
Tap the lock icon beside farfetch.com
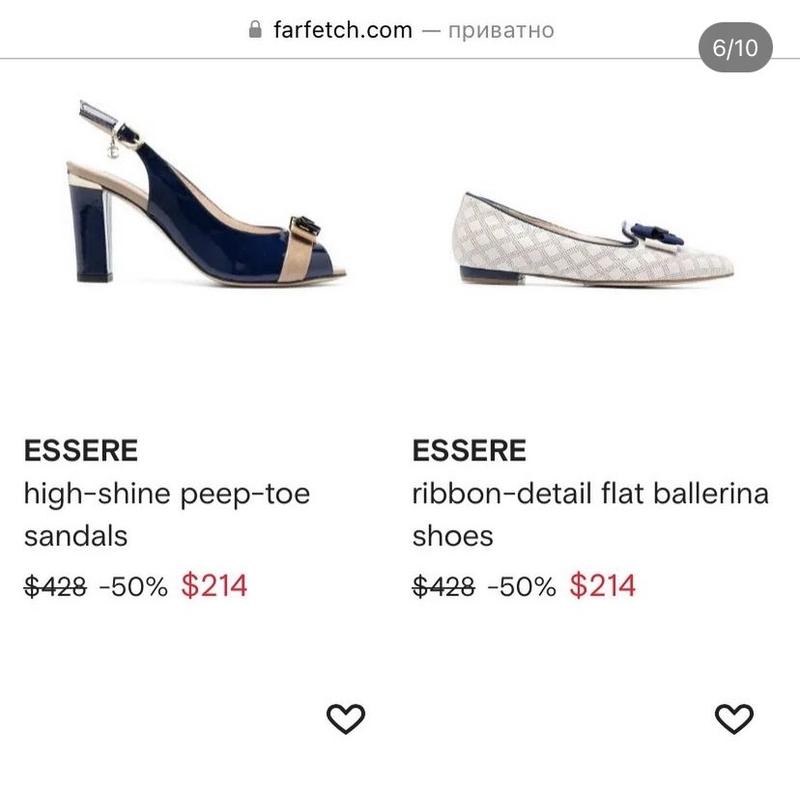pyautogui.click(x=255, y=30)
